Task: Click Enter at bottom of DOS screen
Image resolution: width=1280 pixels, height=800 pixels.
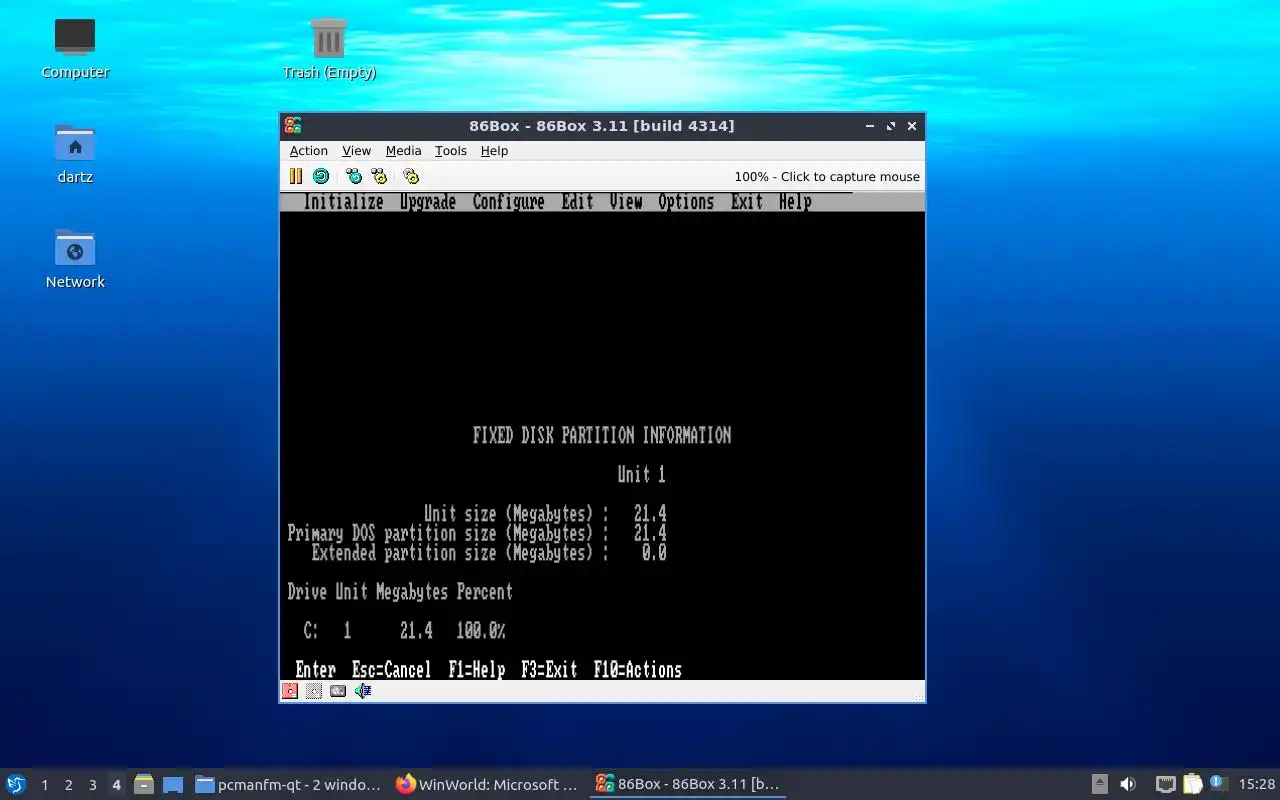Action: [x=315, y=670]
